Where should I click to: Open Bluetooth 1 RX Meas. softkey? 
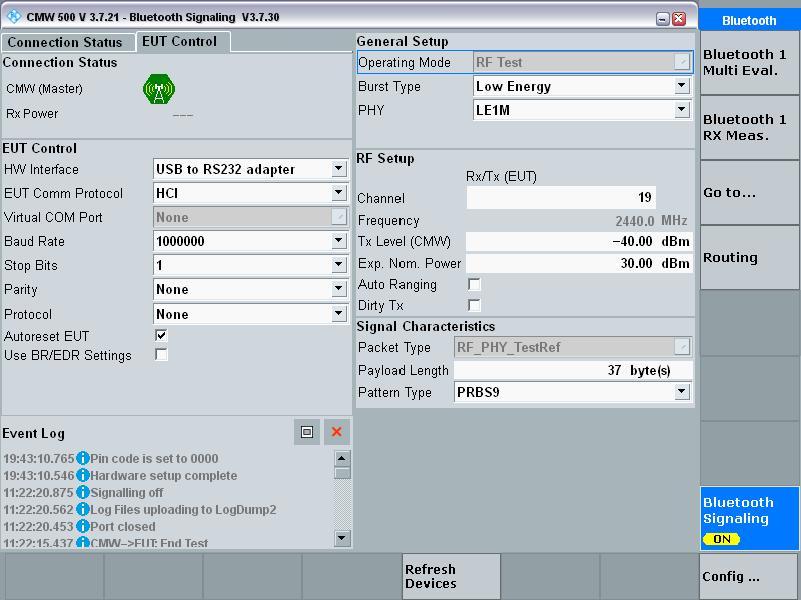(749, 128)
